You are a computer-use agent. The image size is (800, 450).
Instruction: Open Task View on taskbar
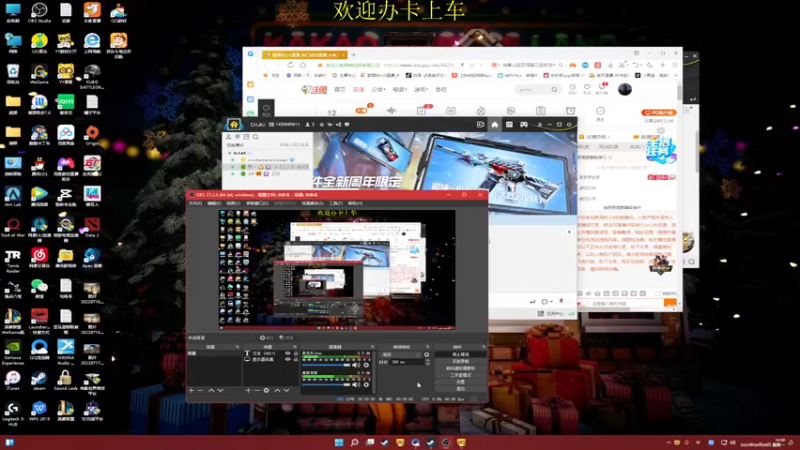(369, 442)
